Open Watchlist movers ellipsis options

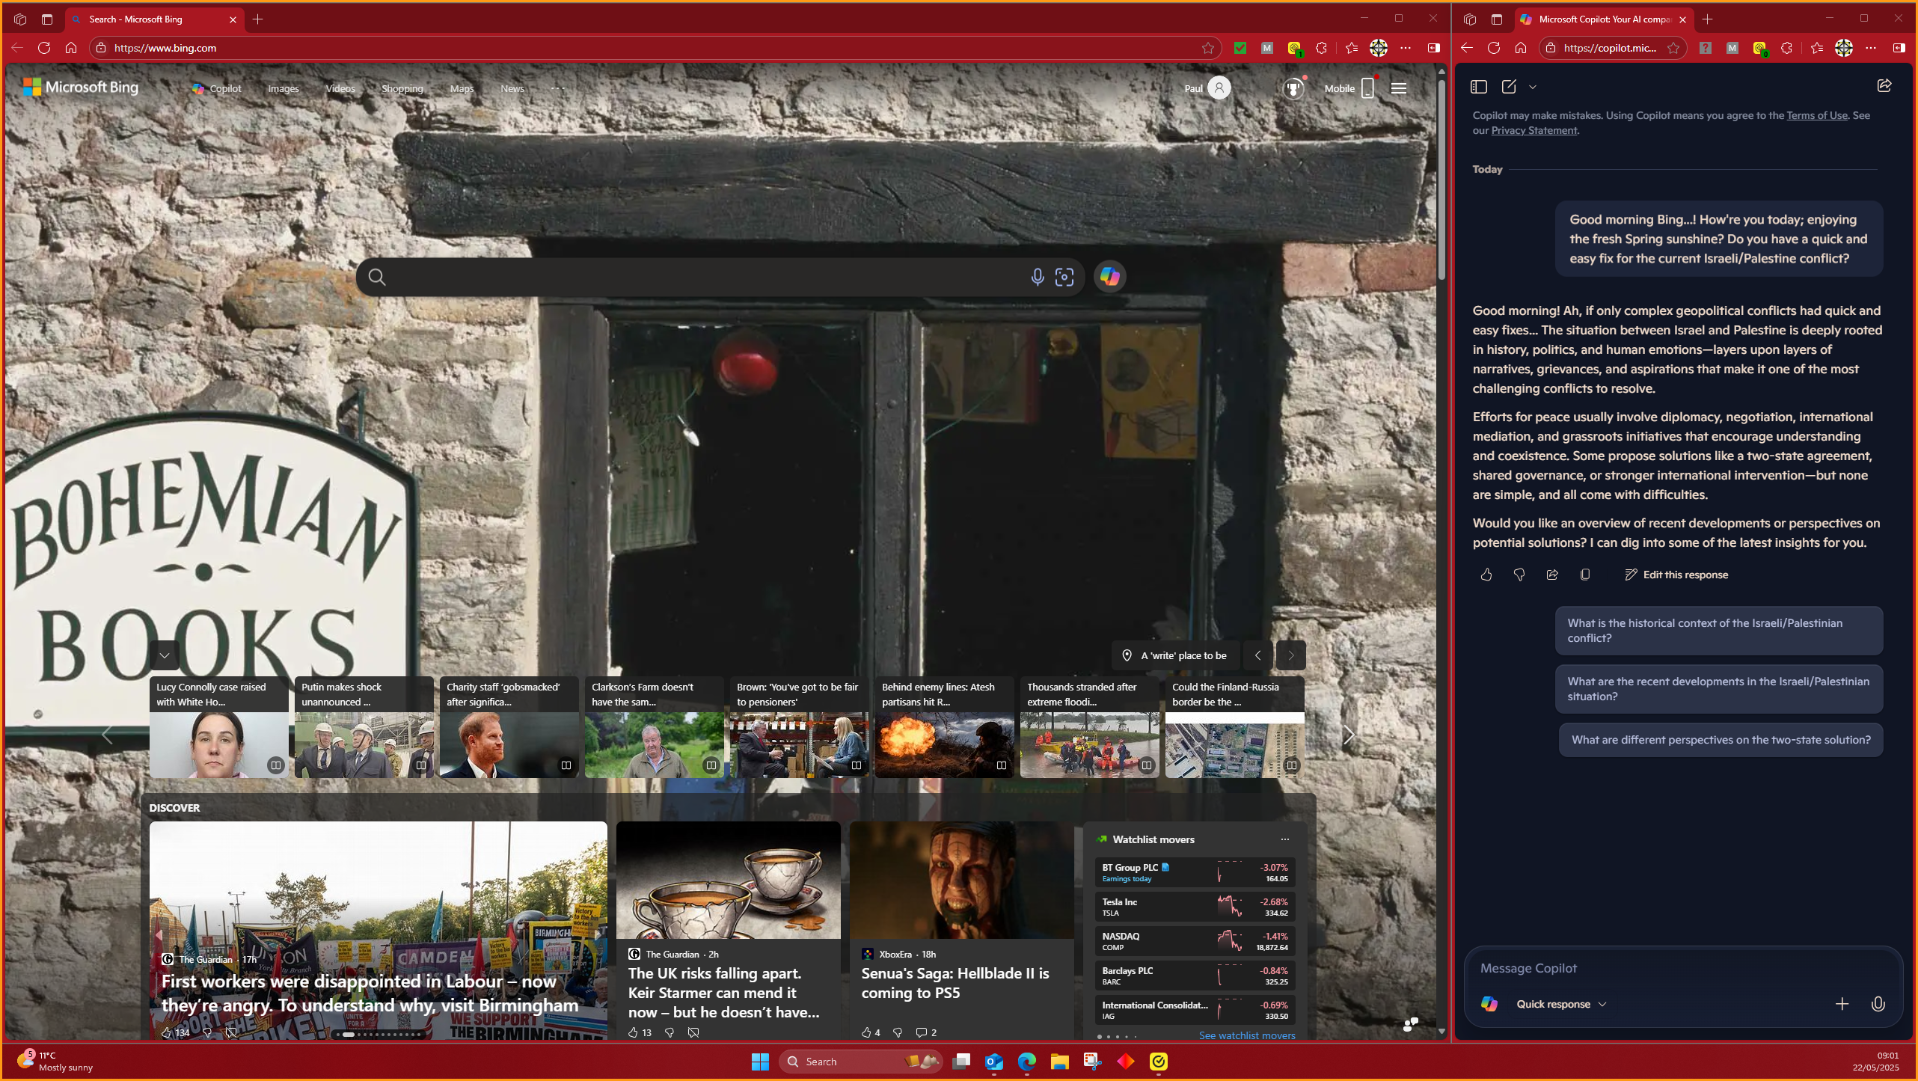pos(1285,839)
